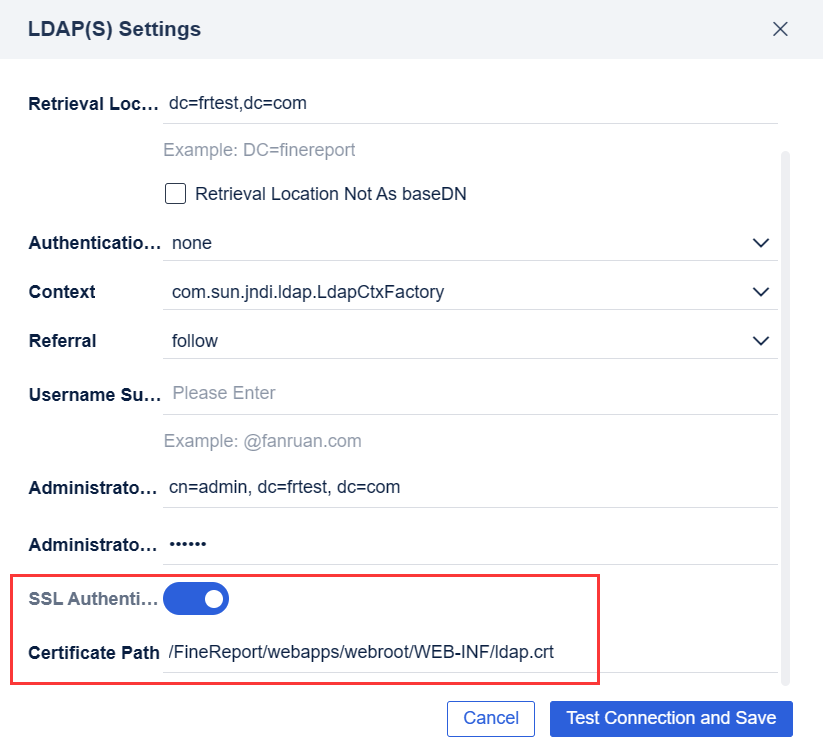Close the LDAP(S) Settings dialog

pos(780,29)
